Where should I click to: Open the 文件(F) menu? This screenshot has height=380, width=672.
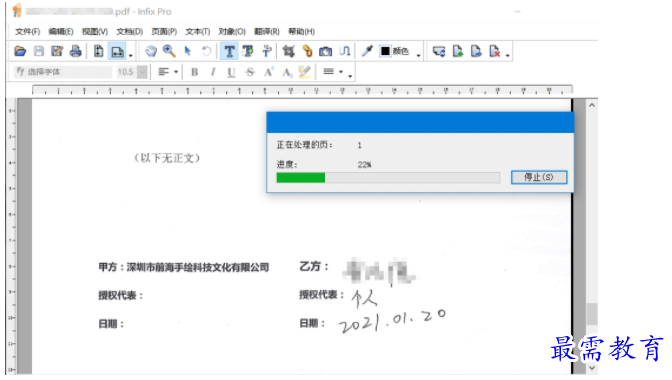tap(27, 32)
